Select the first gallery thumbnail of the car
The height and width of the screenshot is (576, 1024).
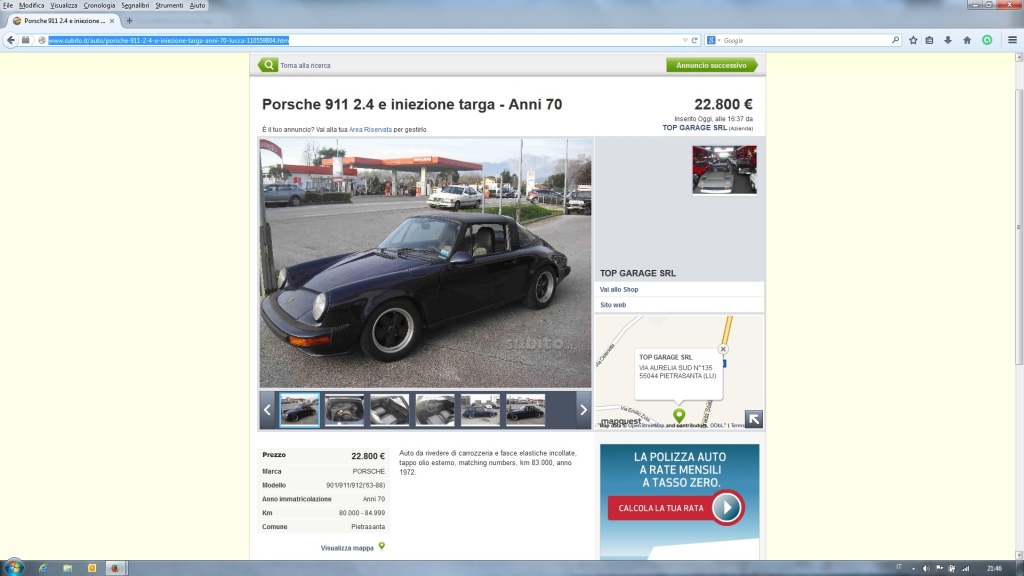pyautogui.click(x=300, y=410)
